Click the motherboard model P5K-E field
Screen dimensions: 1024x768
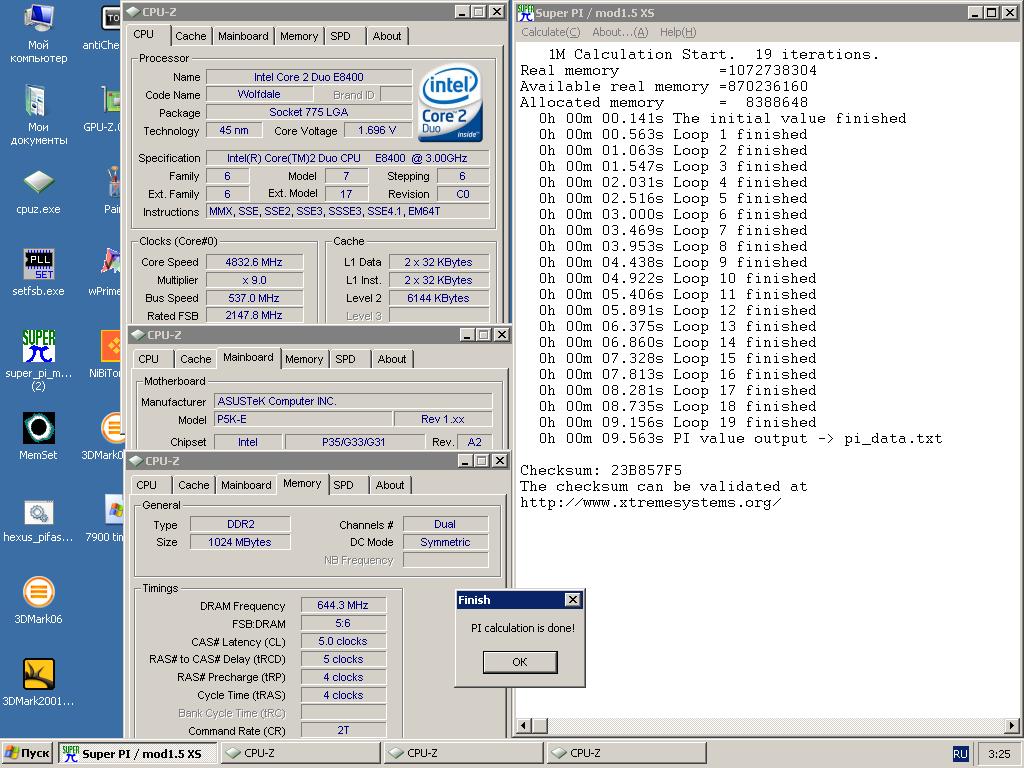pos(304,419)
